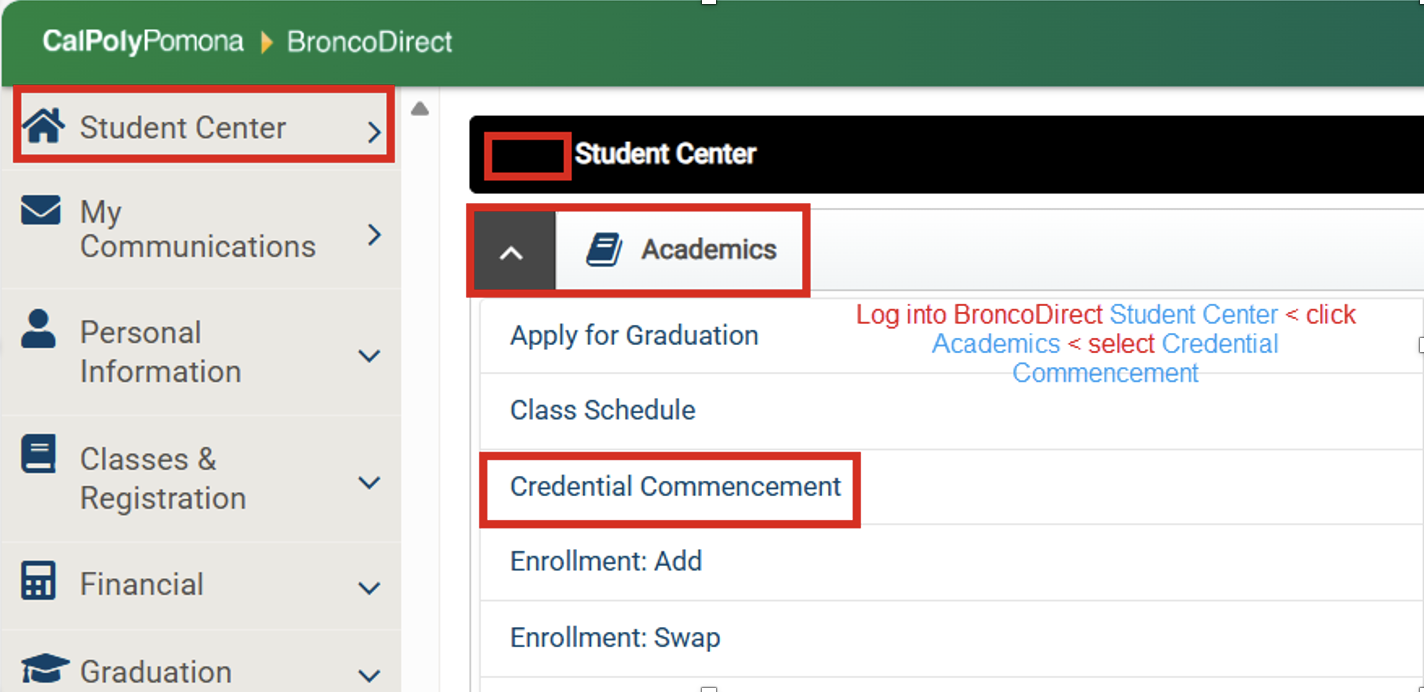Open the Class Schedule page
The image size is (1424, 692).
(602, 410)
